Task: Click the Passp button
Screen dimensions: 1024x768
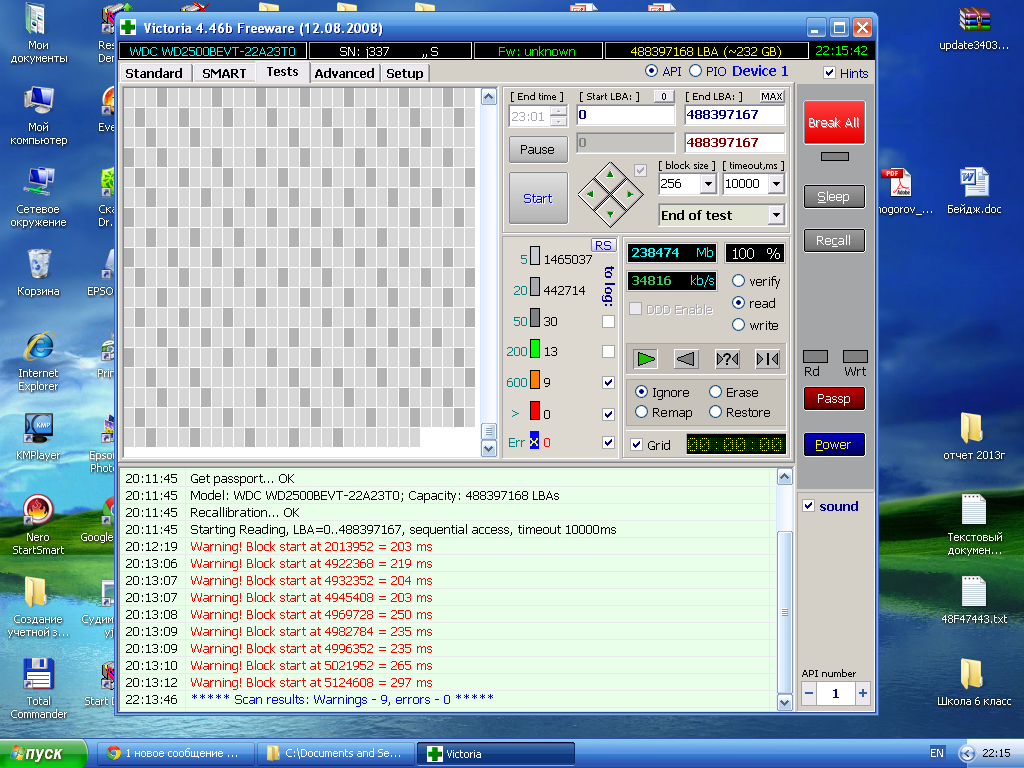Action: click(x=834, y=398)
